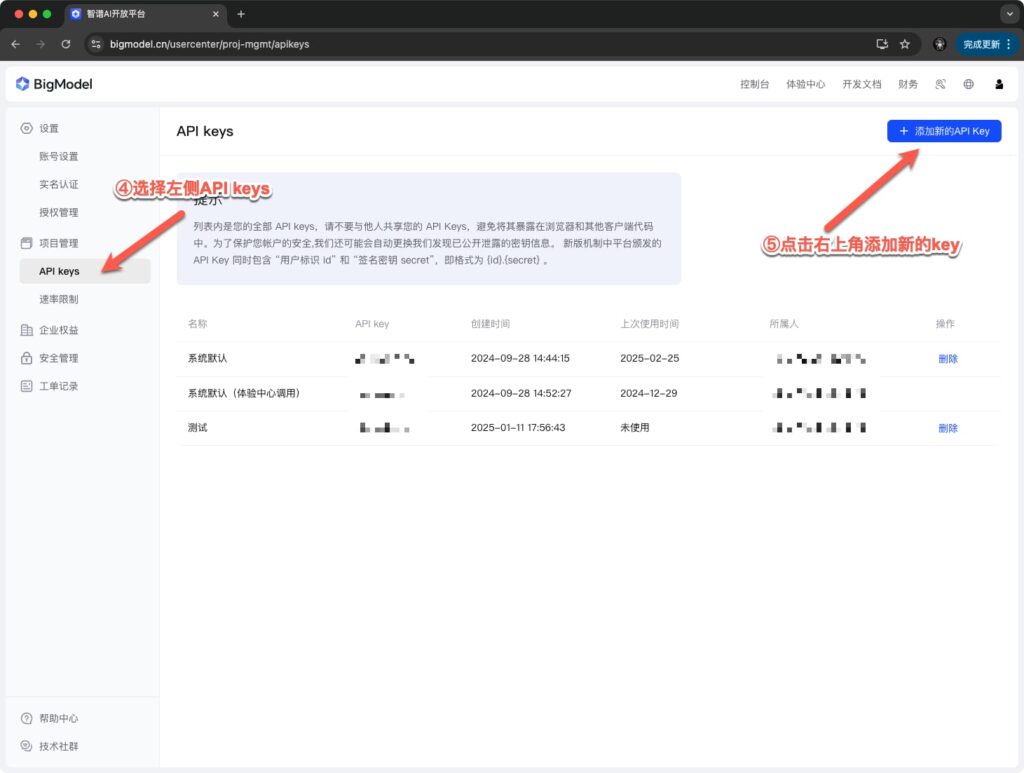
Task: Click the 添加新的API Key button
Action: click(x=943, y=131)
